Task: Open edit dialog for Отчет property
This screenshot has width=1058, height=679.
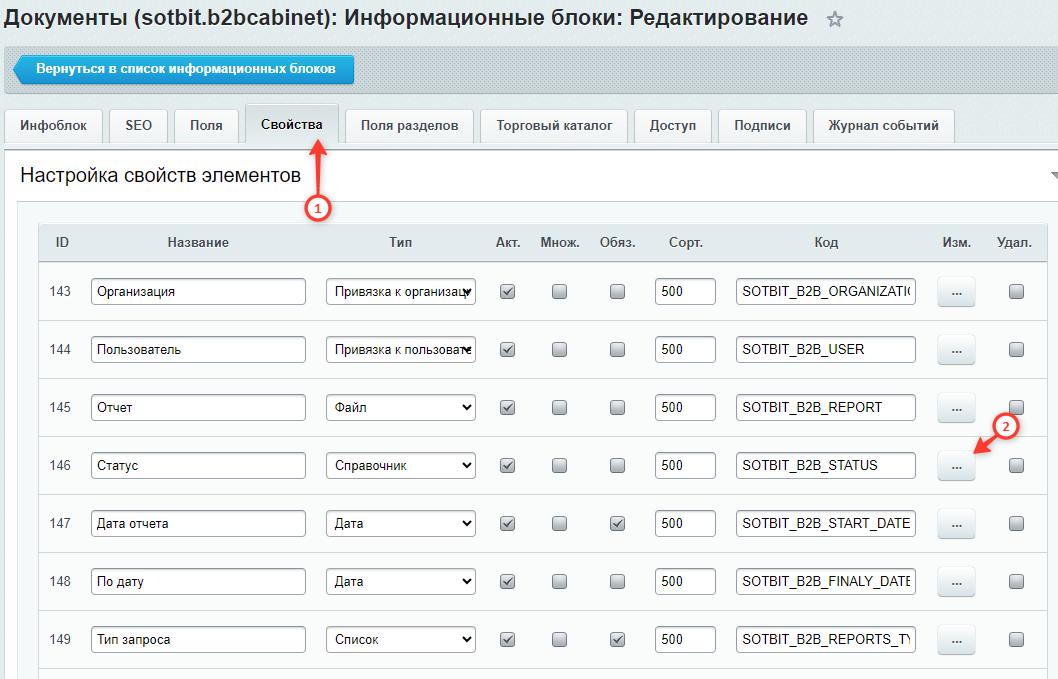Action: click(956, 408)
